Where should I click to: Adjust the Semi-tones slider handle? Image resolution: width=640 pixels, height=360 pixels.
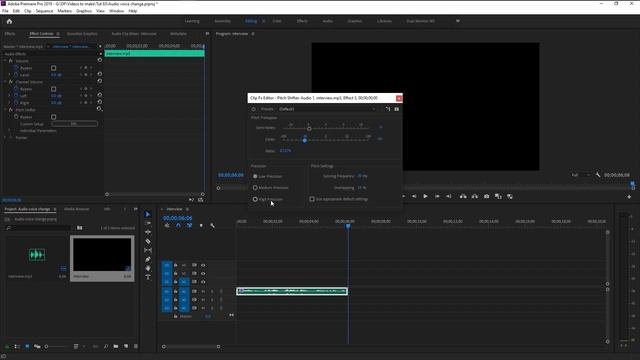pyautogui.click(x=309, y=129)
